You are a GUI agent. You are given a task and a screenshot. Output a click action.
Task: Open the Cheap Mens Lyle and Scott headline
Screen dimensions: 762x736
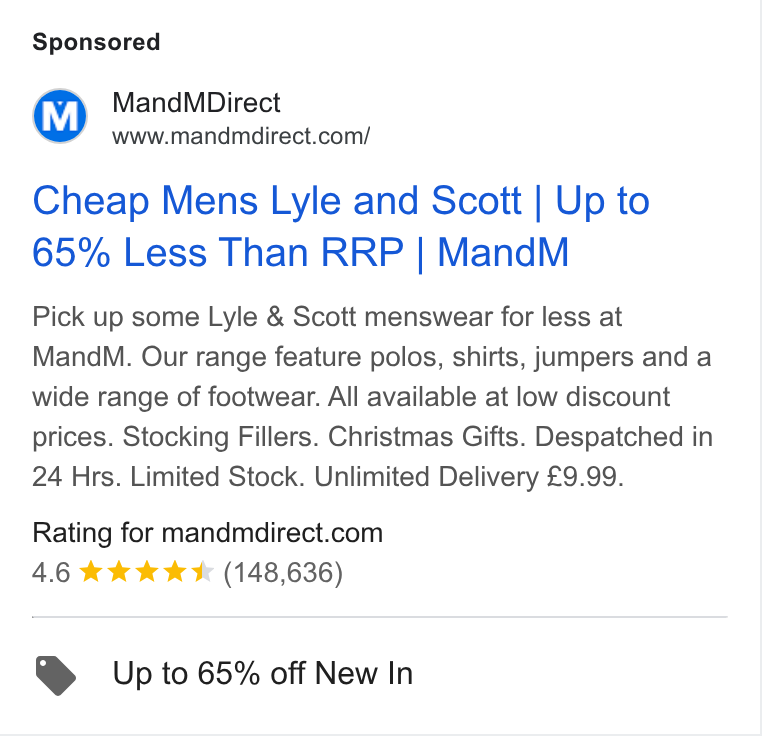click(x=341, y=227)
